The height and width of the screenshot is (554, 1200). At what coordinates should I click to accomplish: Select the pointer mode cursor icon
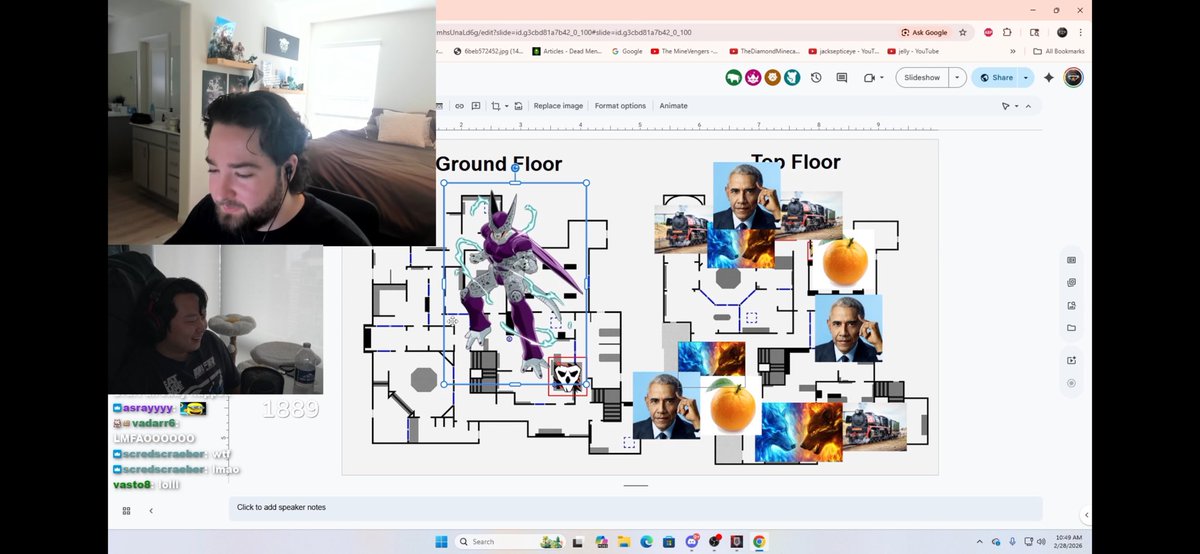[x=1006, y=106]
